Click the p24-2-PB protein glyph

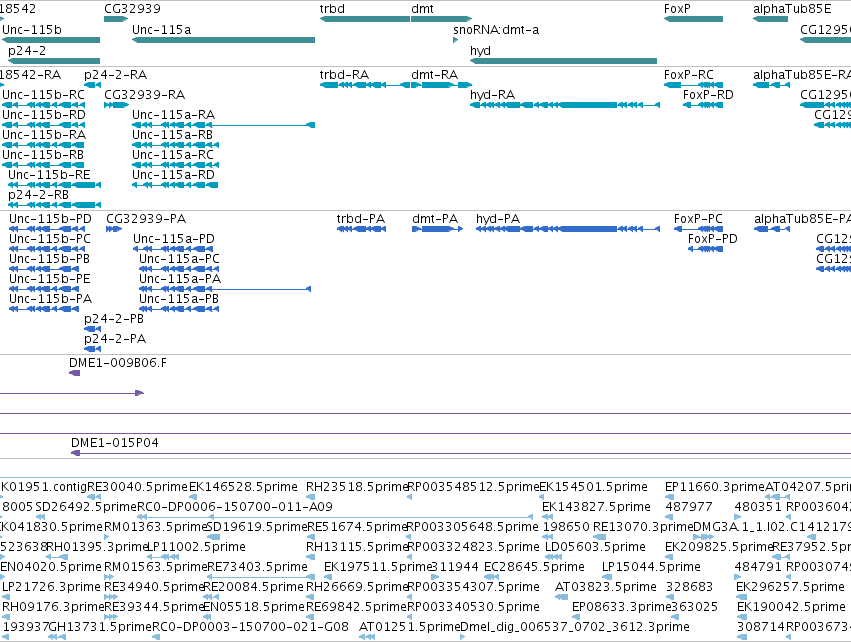click(92, 329)
